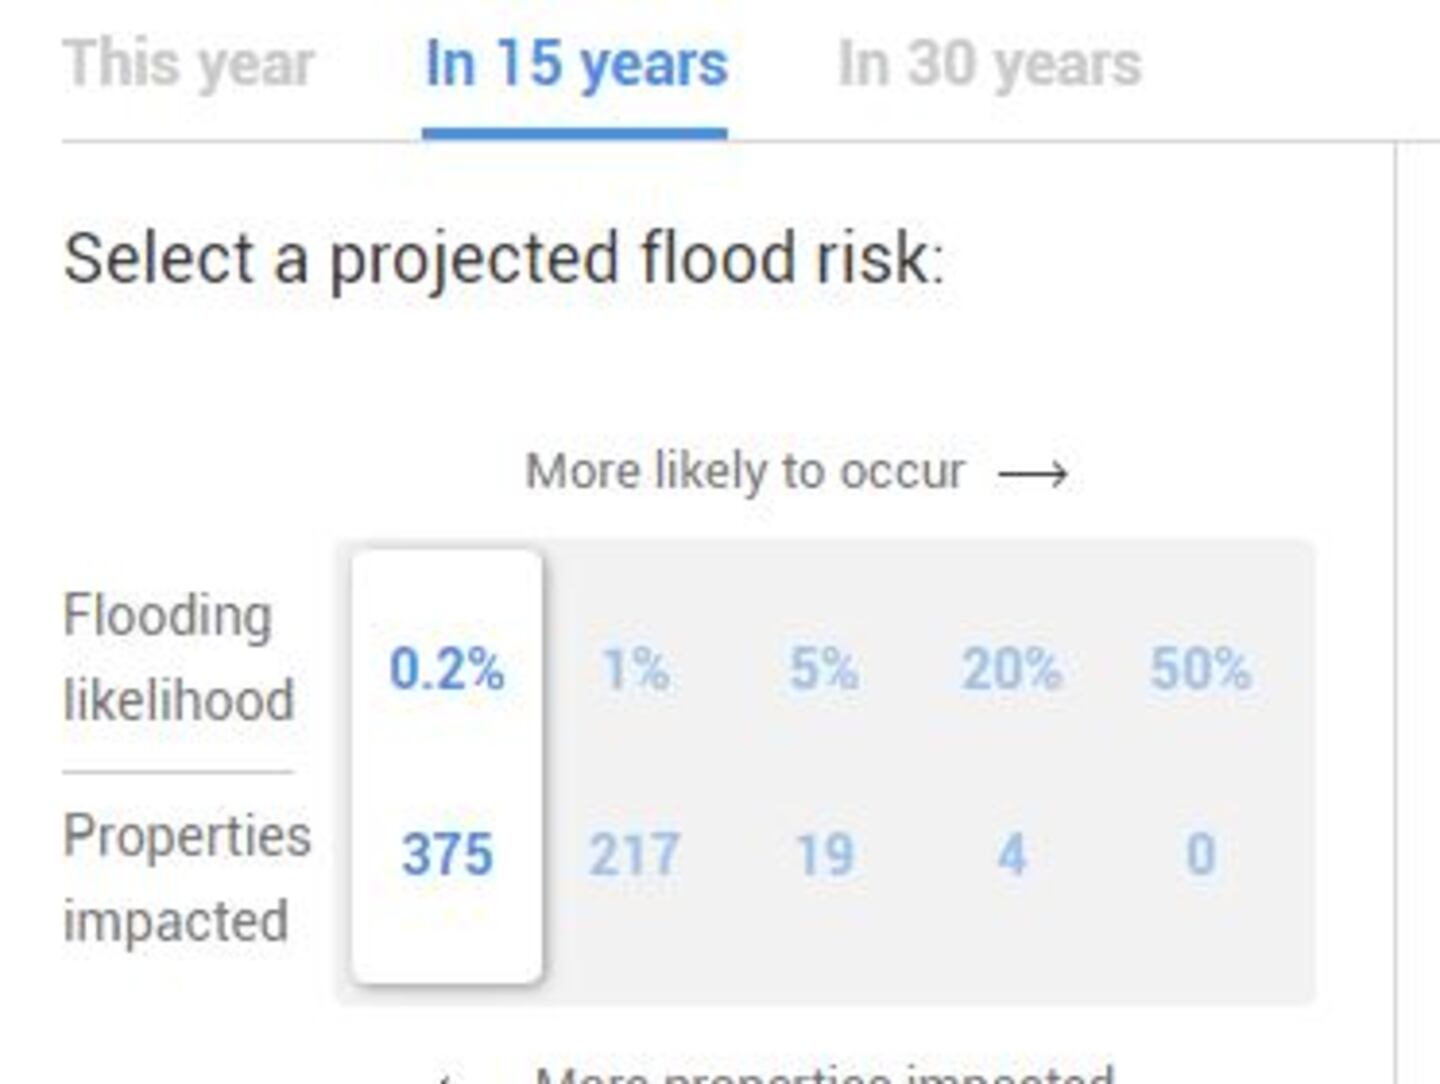Click the More likely to occur label
The width and height of the screenshot is (1440, 1084).
pos(745,471)
